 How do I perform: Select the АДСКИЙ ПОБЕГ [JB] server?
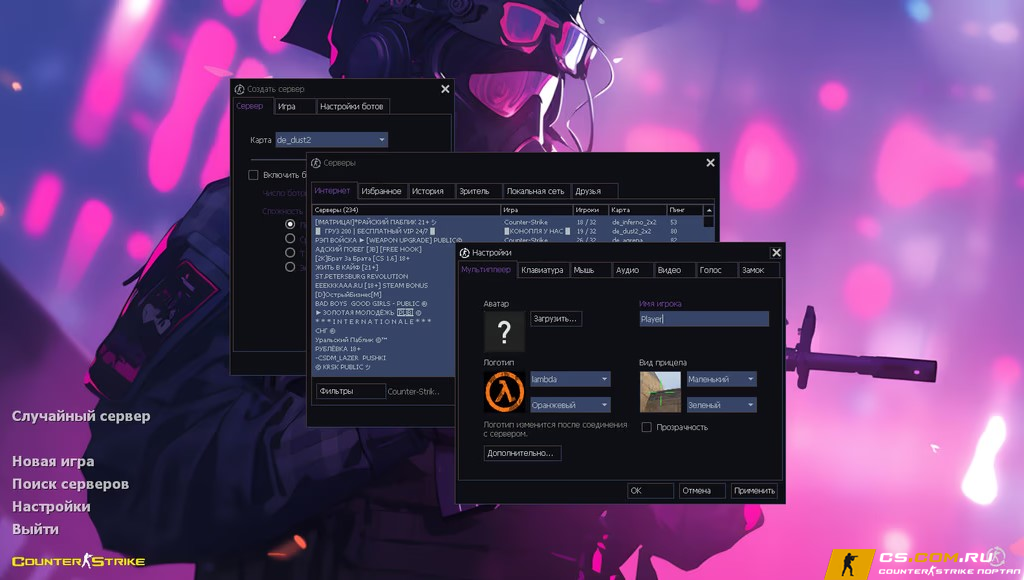point(384,249)
